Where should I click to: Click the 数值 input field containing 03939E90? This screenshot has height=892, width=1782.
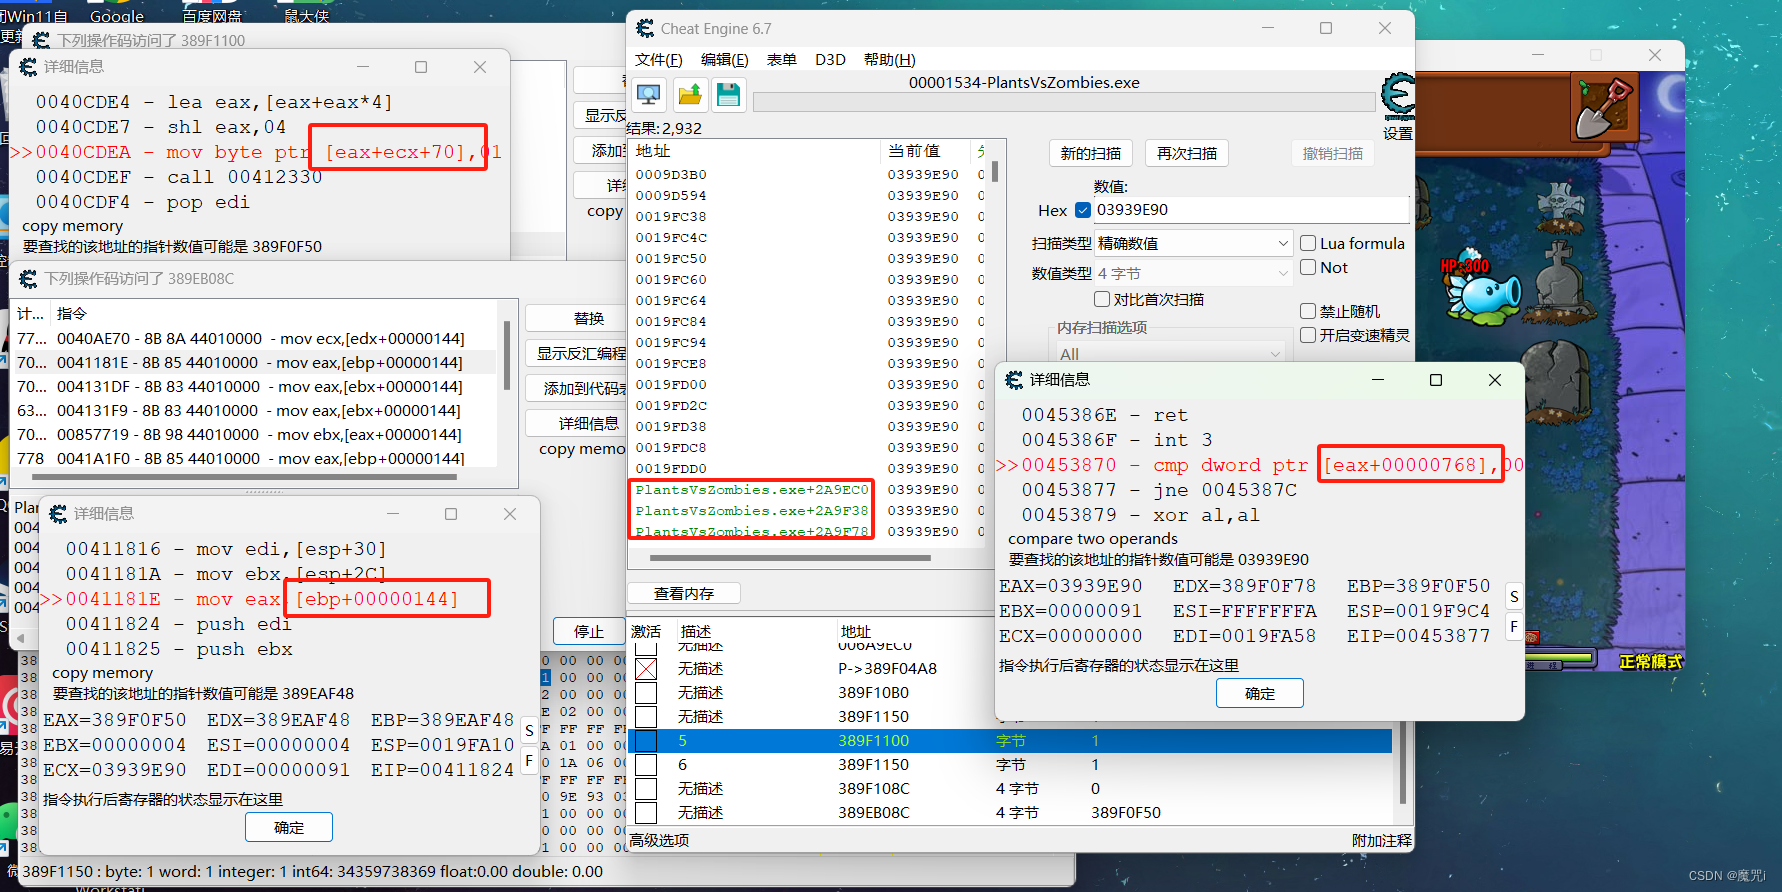coord(1251,210)
